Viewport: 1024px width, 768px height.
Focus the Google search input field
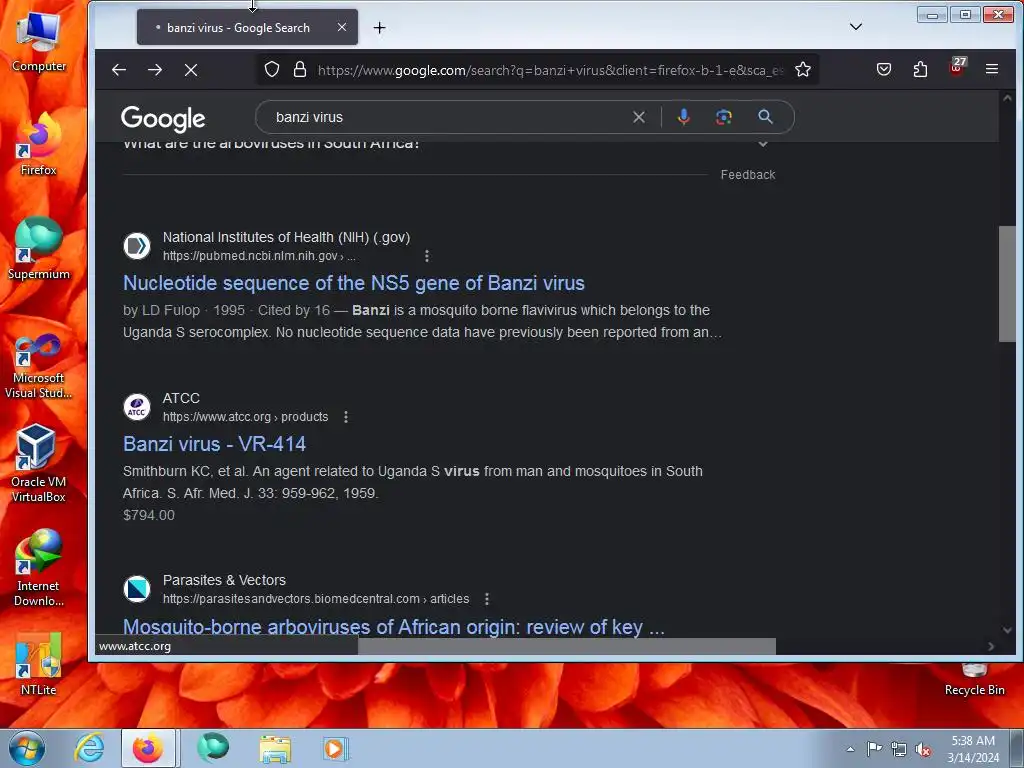(x=451, y=117)
